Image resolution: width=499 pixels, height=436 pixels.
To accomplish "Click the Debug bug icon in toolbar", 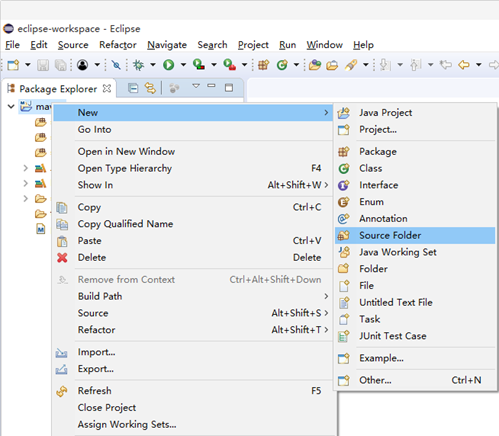I will click(138, 65).
